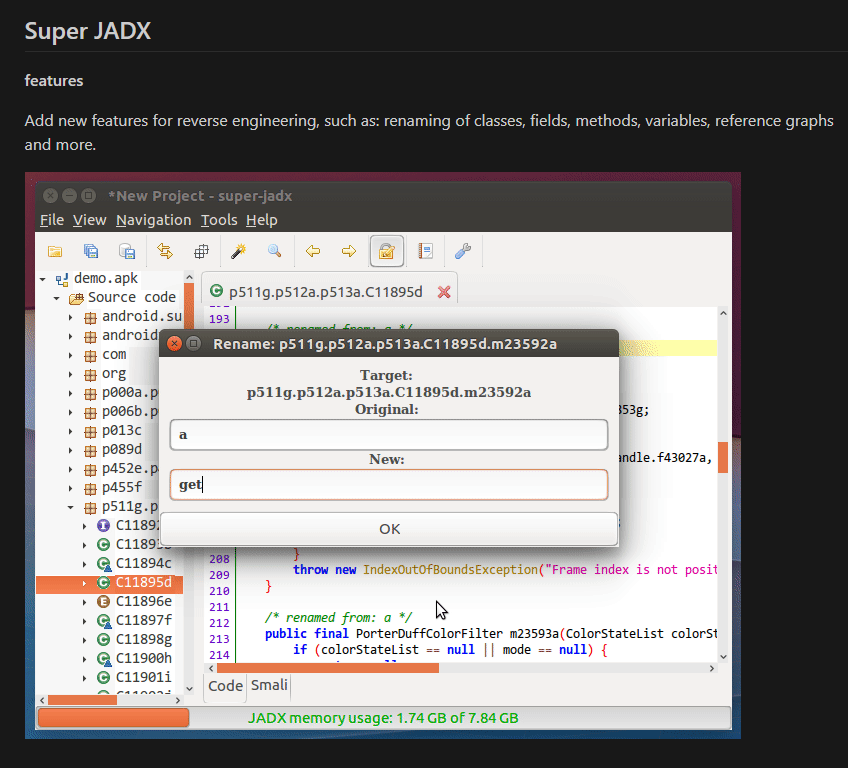Image resolution: width=848 pixels, height=768 pixels.
Task: Click the JADX memory usage progress bar
Action: click(x=384, y=718)
